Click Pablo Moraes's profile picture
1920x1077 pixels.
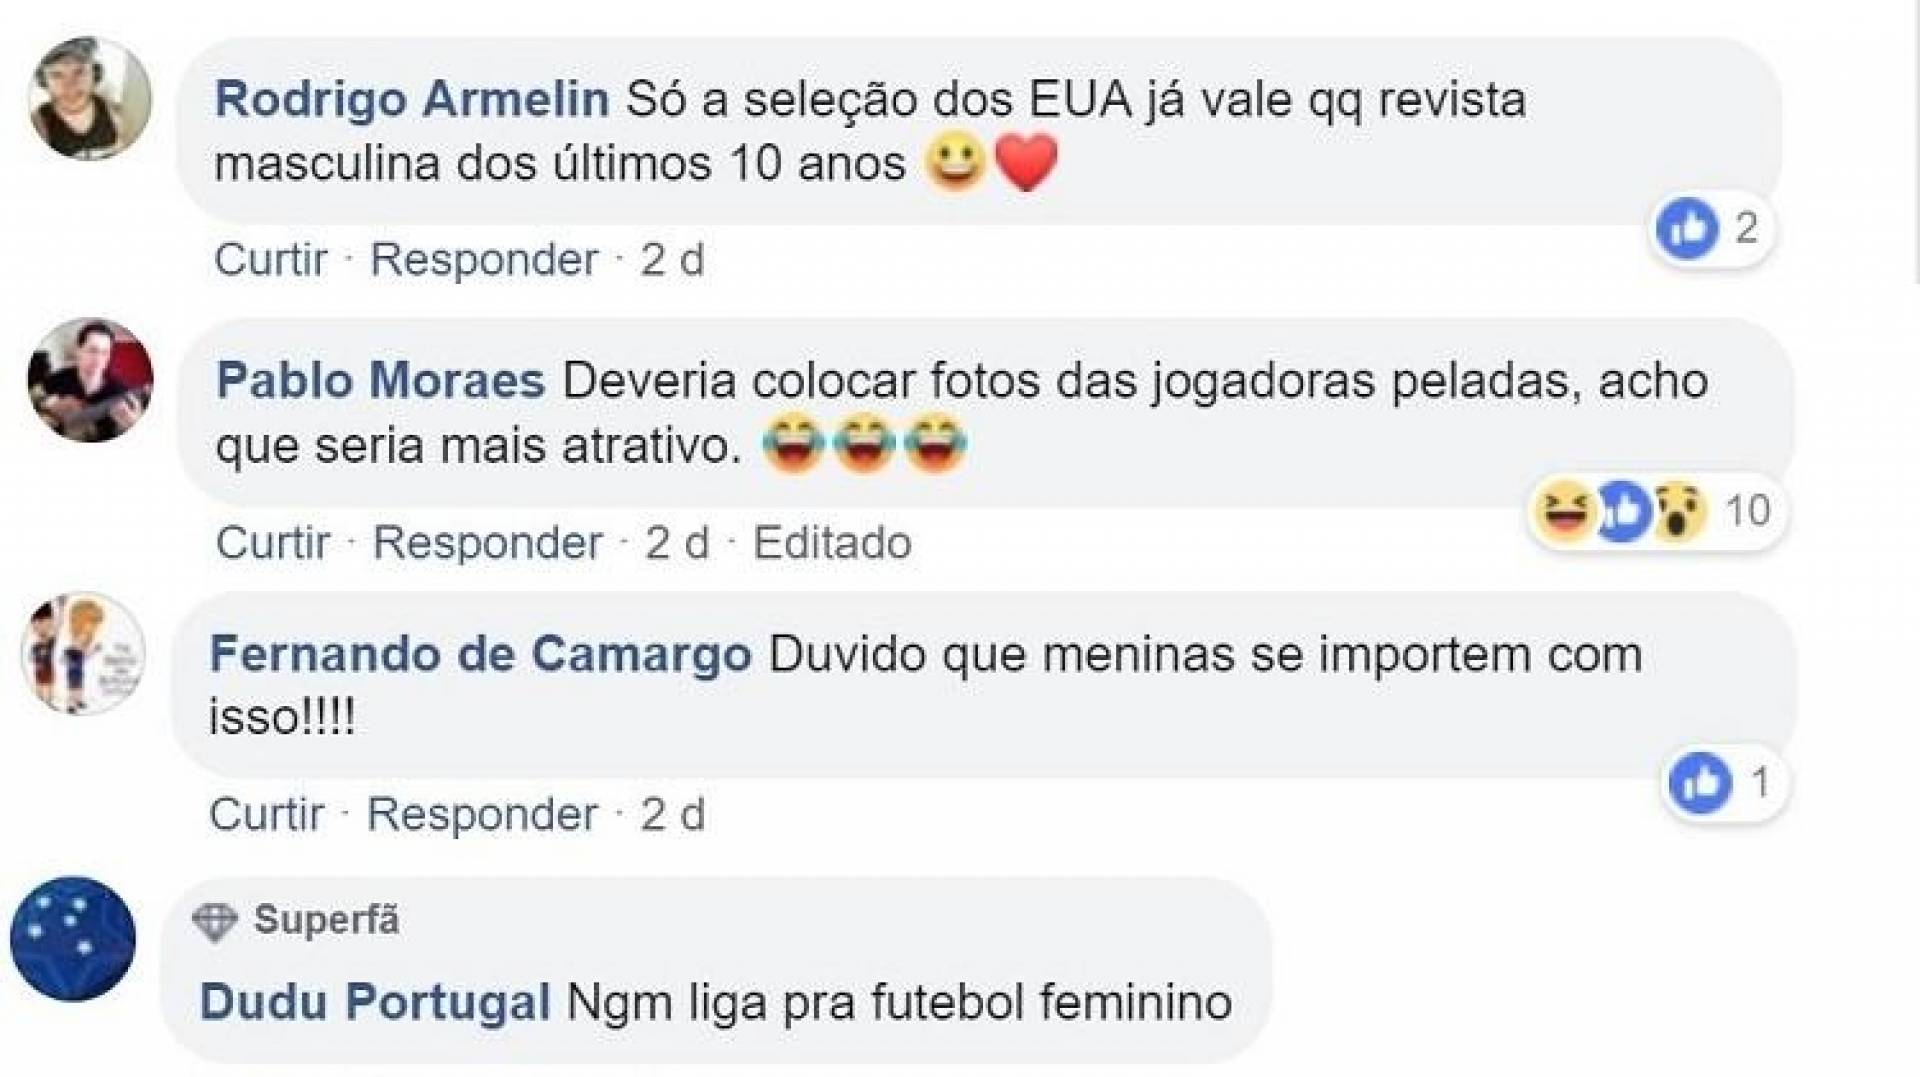coord(90,380)
